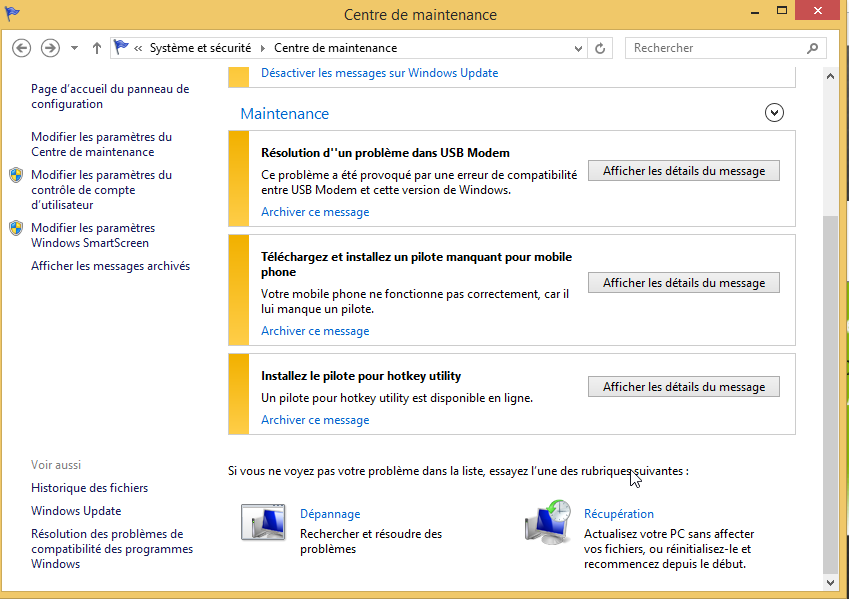Click the Forward navigation arrow
The image size is (849, 599).
click(x=50, y=48)
